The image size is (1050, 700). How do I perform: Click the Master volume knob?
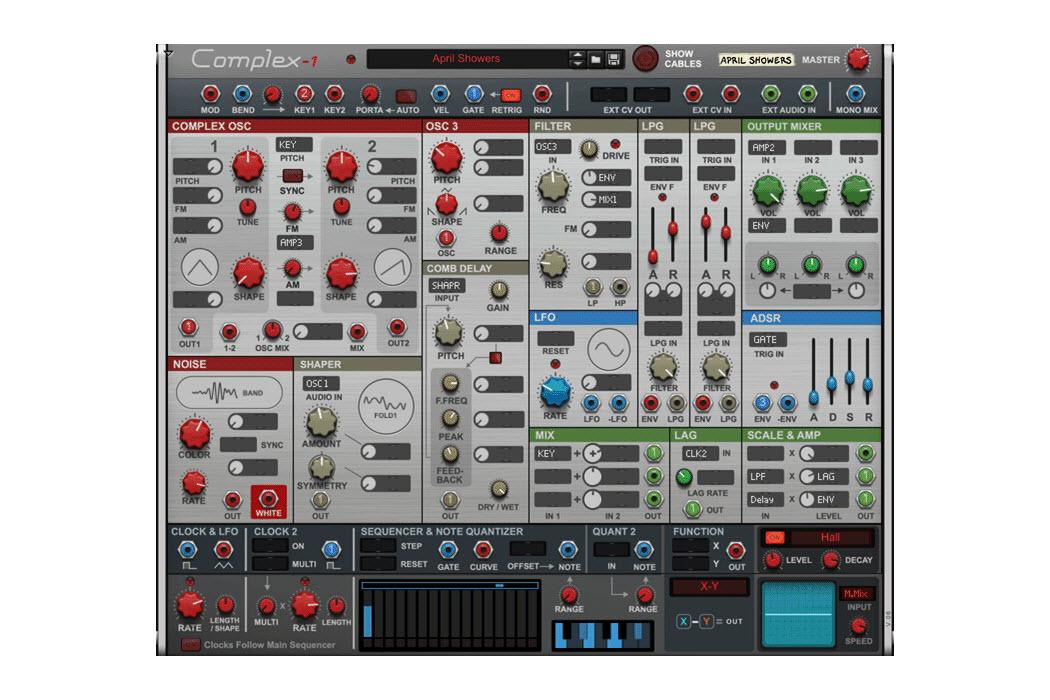[858, 59]
